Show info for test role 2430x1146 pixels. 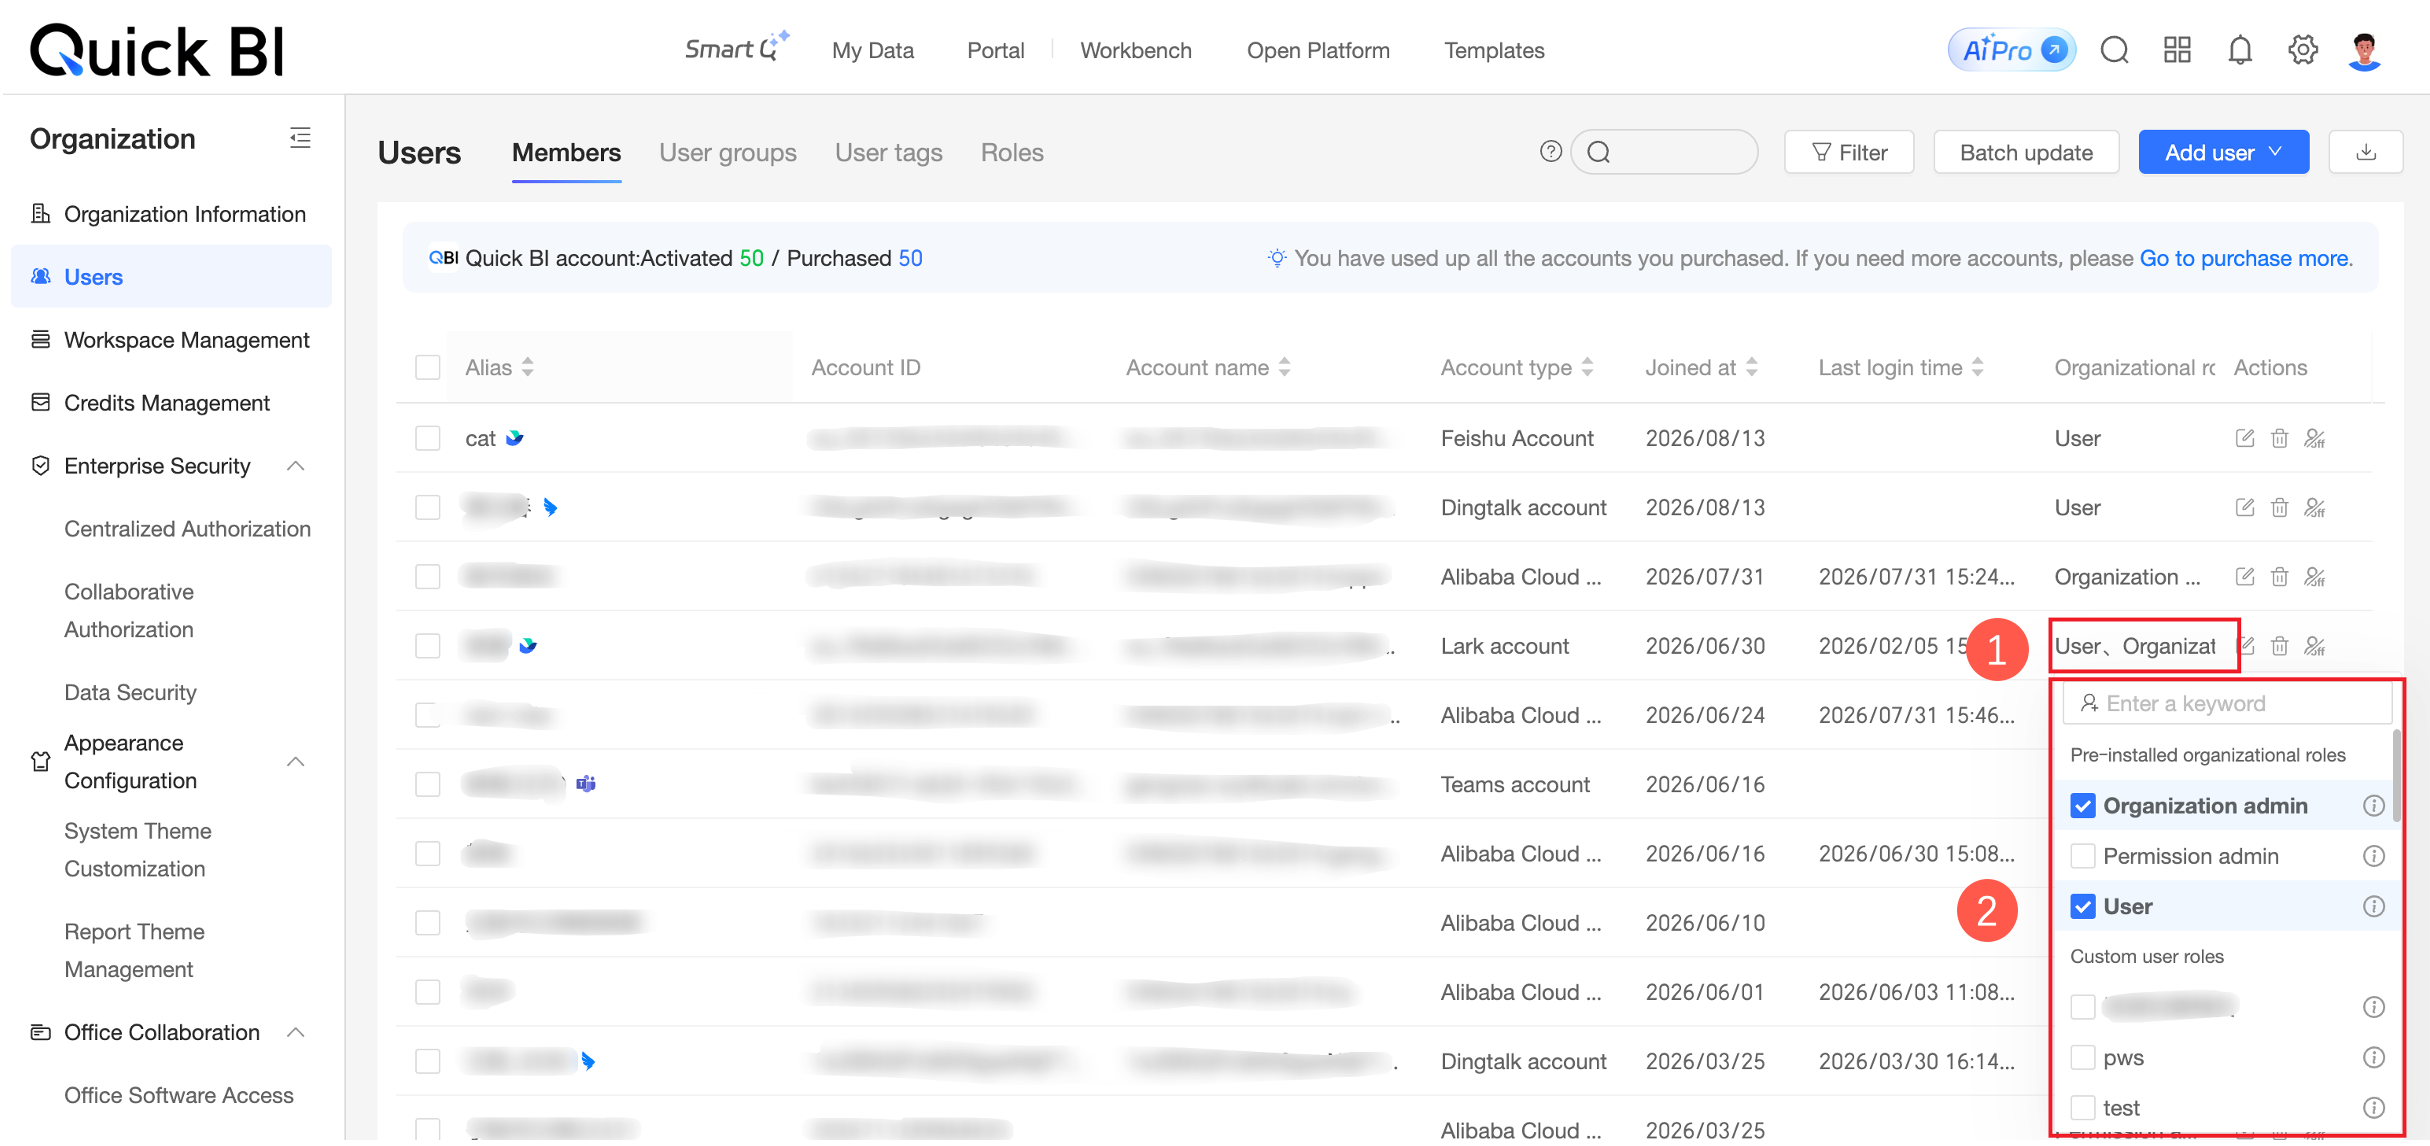(x=2374, y=1107)
